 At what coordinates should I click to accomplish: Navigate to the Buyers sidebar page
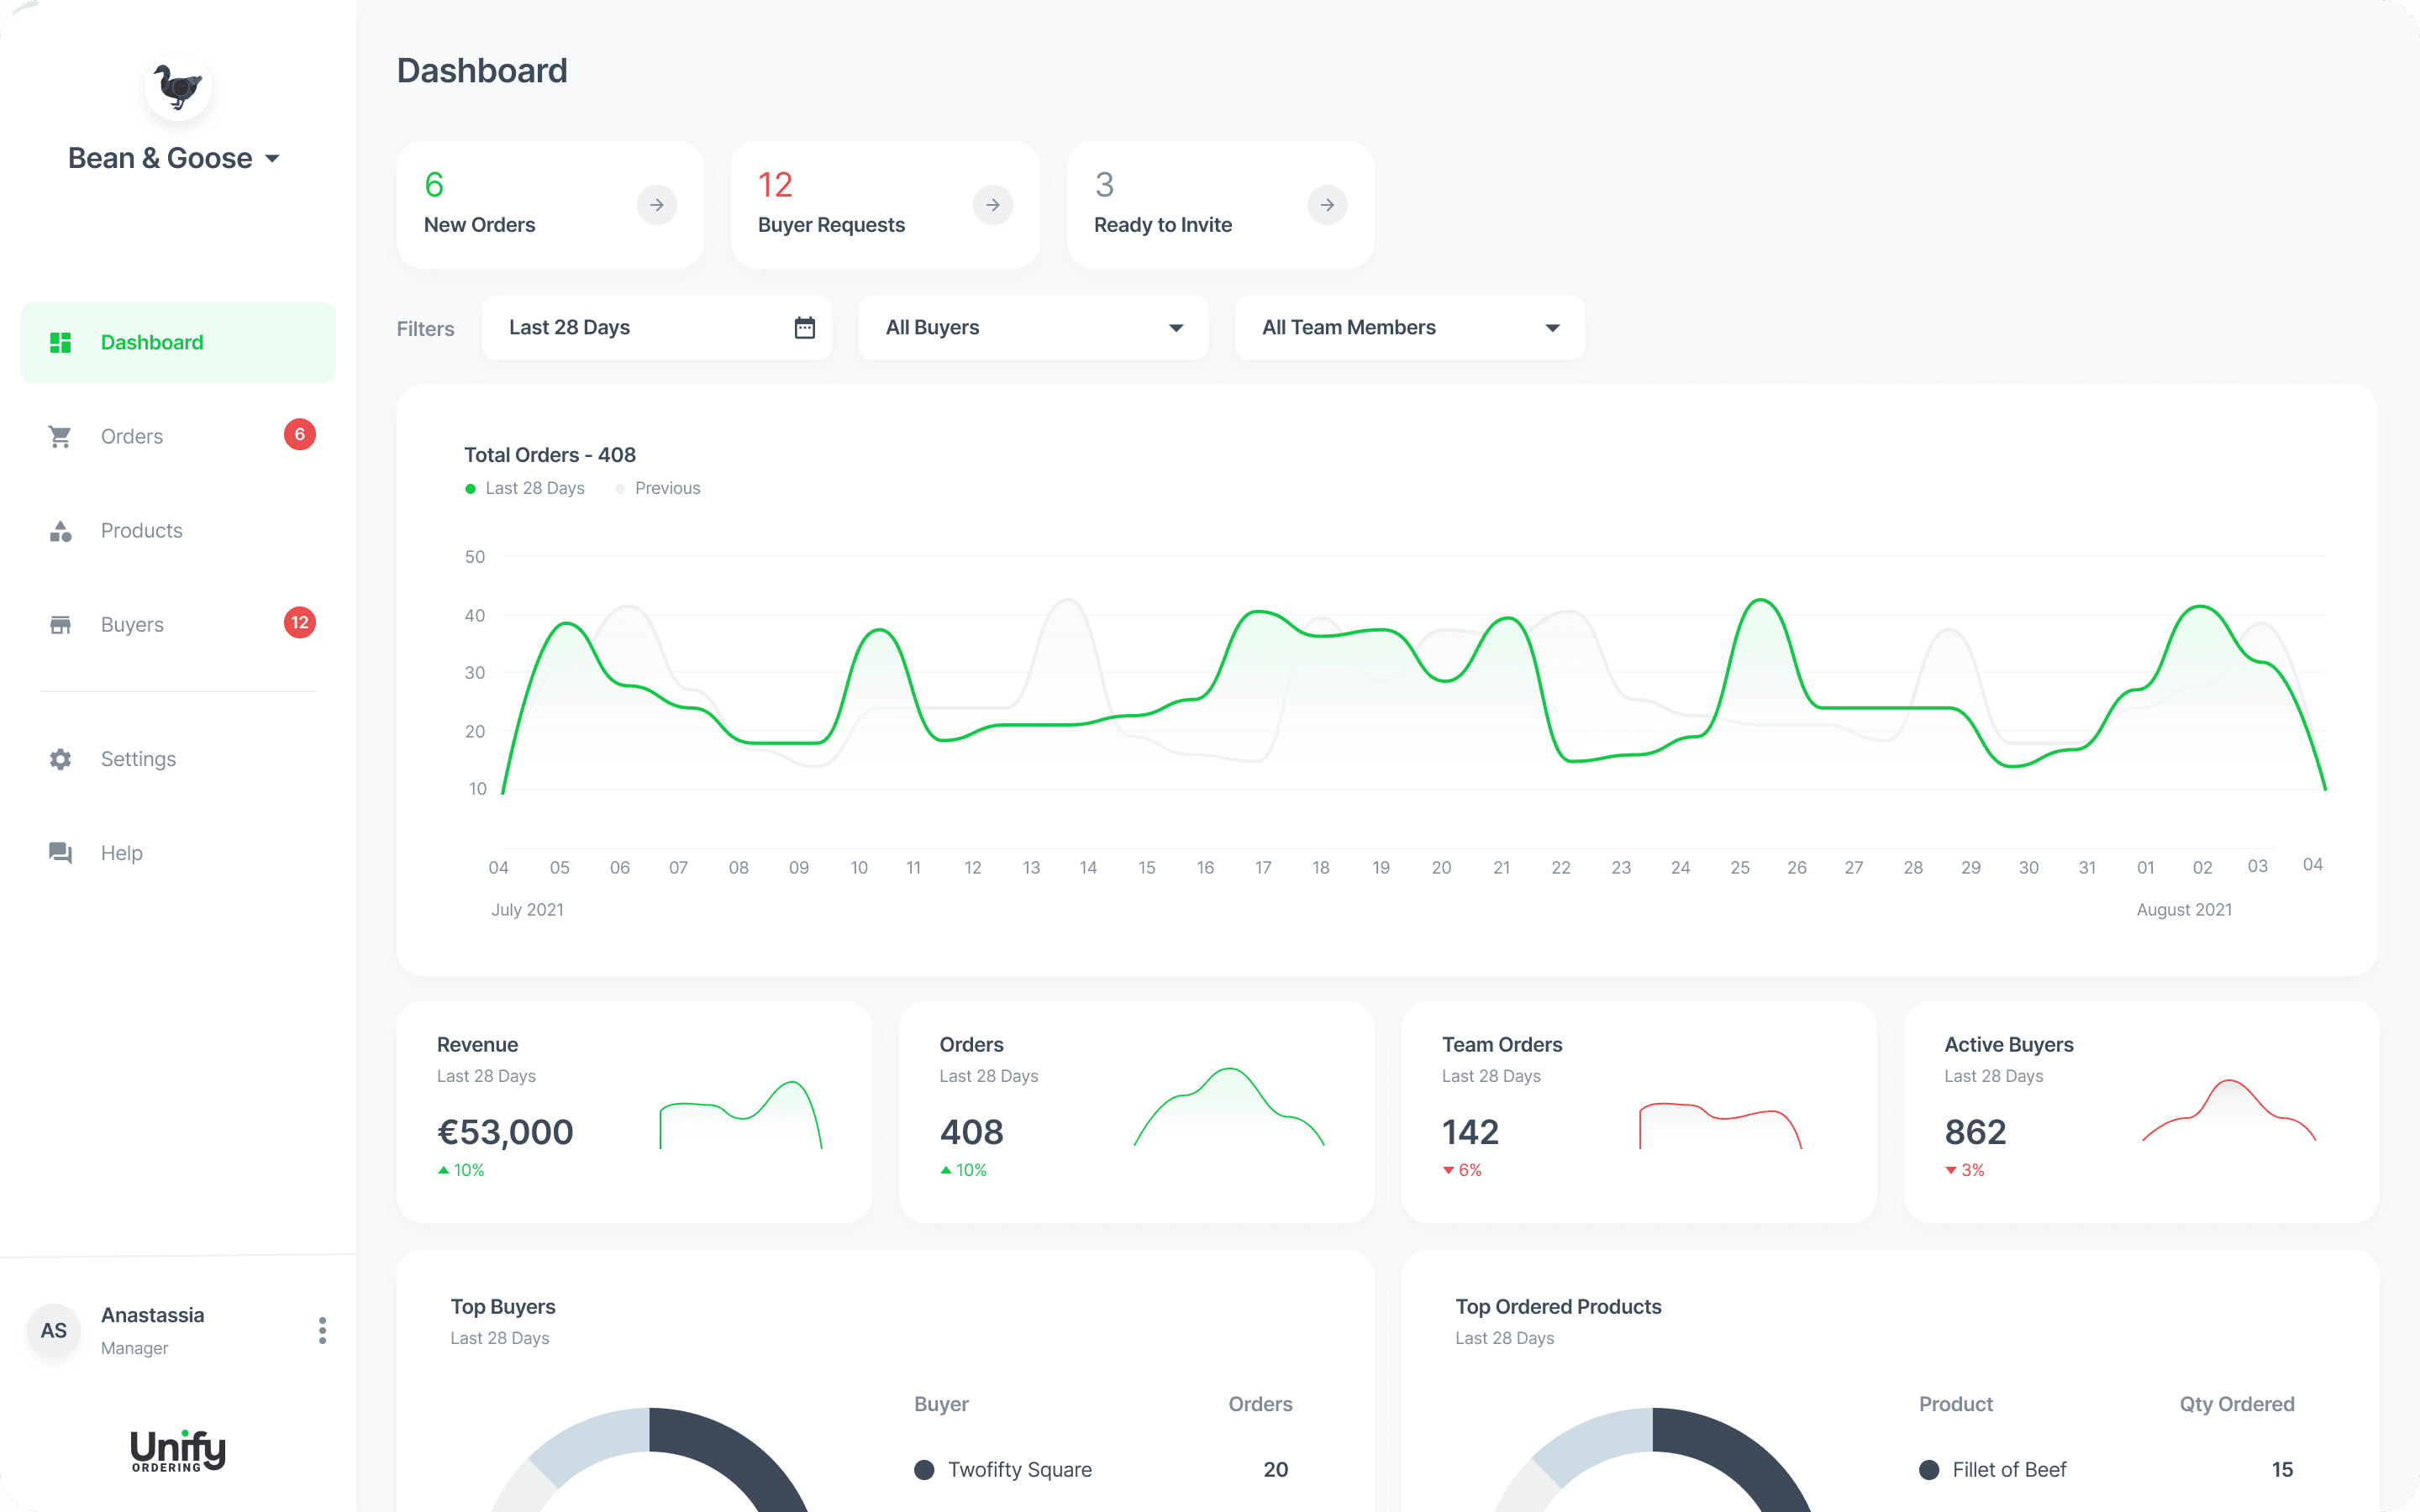pos(178,624)
